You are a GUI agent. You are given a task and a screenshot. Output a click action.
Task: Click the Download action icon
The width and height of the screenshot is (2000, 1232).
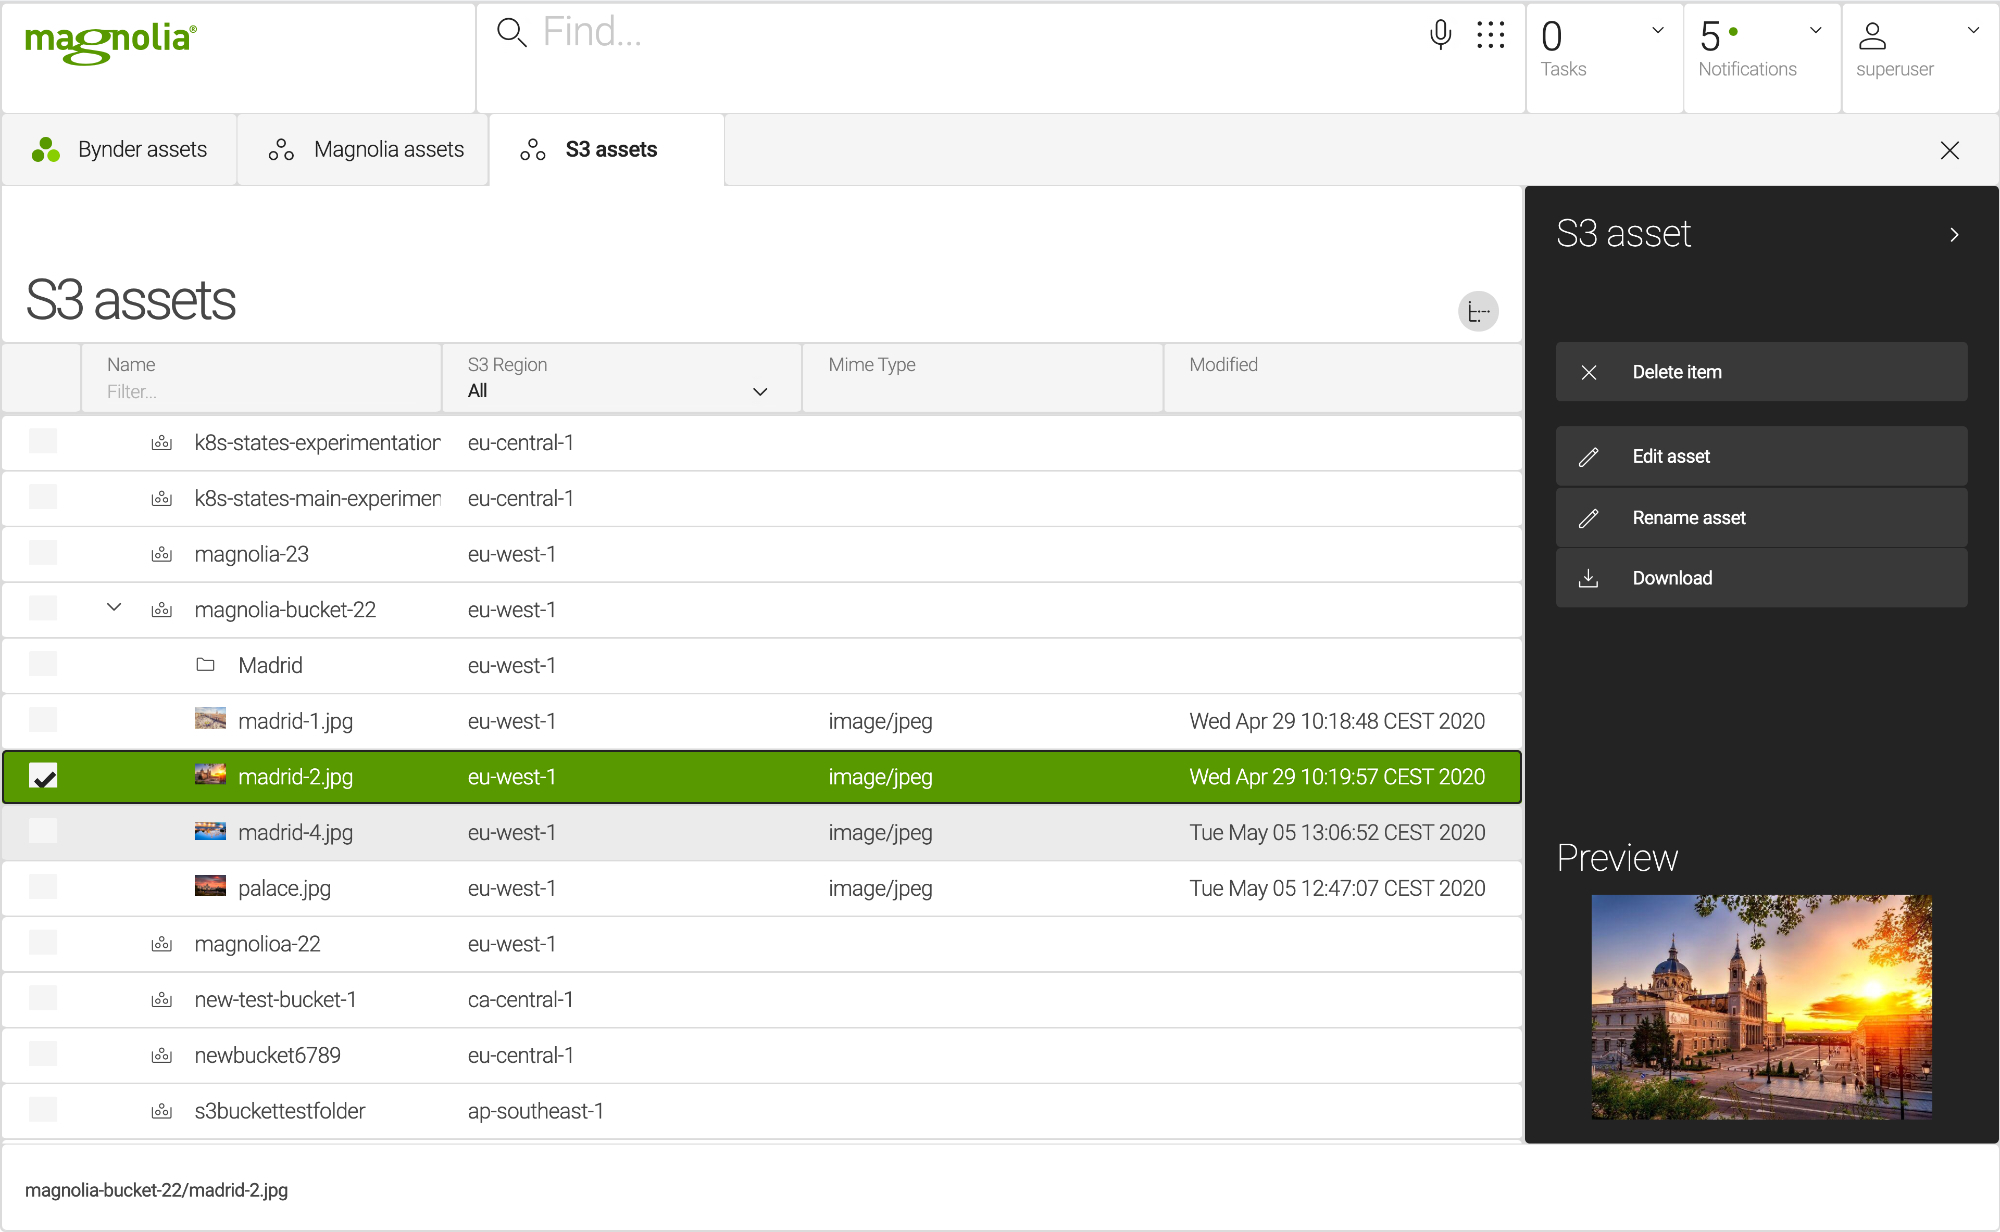[x=1588, y=578]
